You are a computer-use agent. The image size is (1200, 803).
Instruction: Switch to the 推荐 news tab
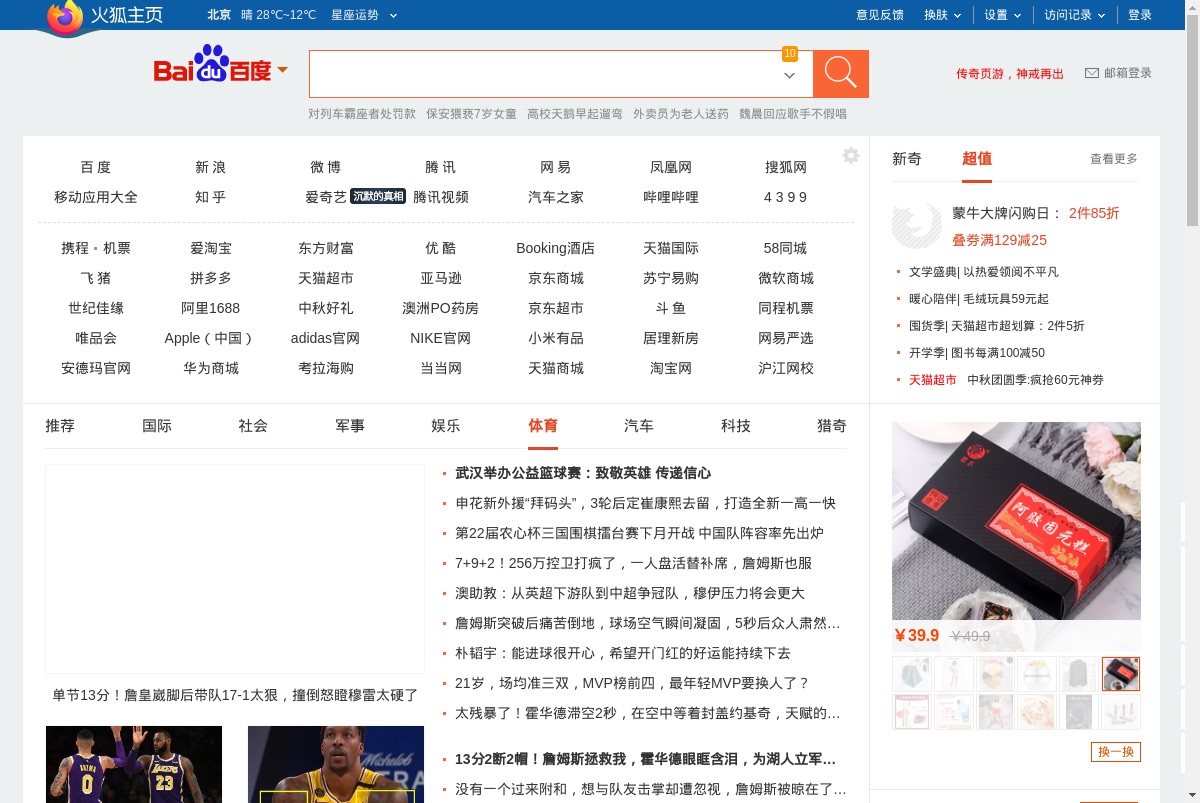click(x=60, y=426)
